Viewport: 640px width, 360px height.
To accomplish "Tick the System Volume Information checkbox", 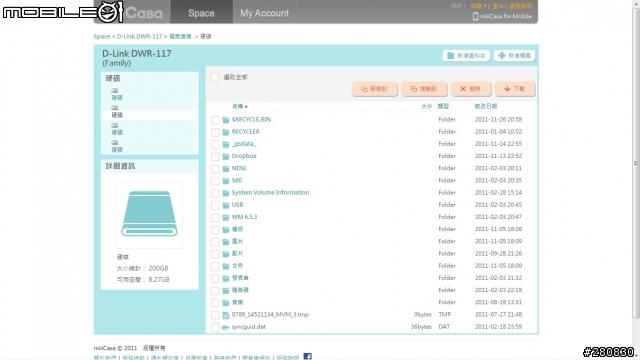I will pyautogui.click(x=215, y=193).
